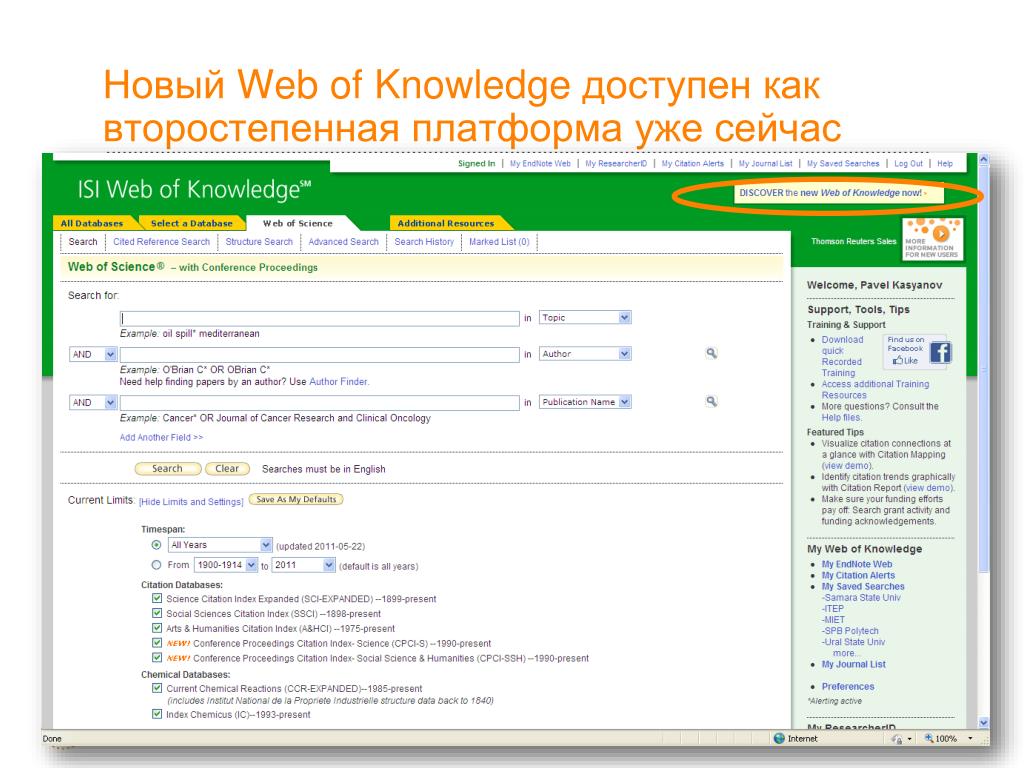Click the Search button
Viewport: 1024px width, 768px height.
click(x=168, y=468)
